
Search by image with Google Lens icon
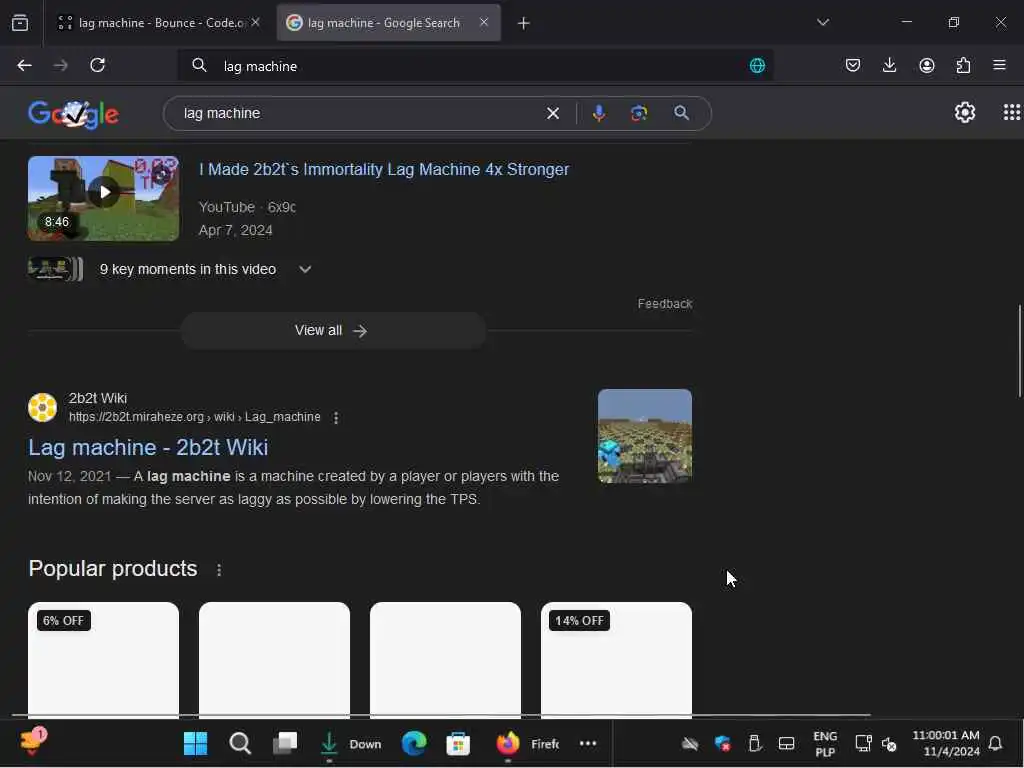pos(639,114)
